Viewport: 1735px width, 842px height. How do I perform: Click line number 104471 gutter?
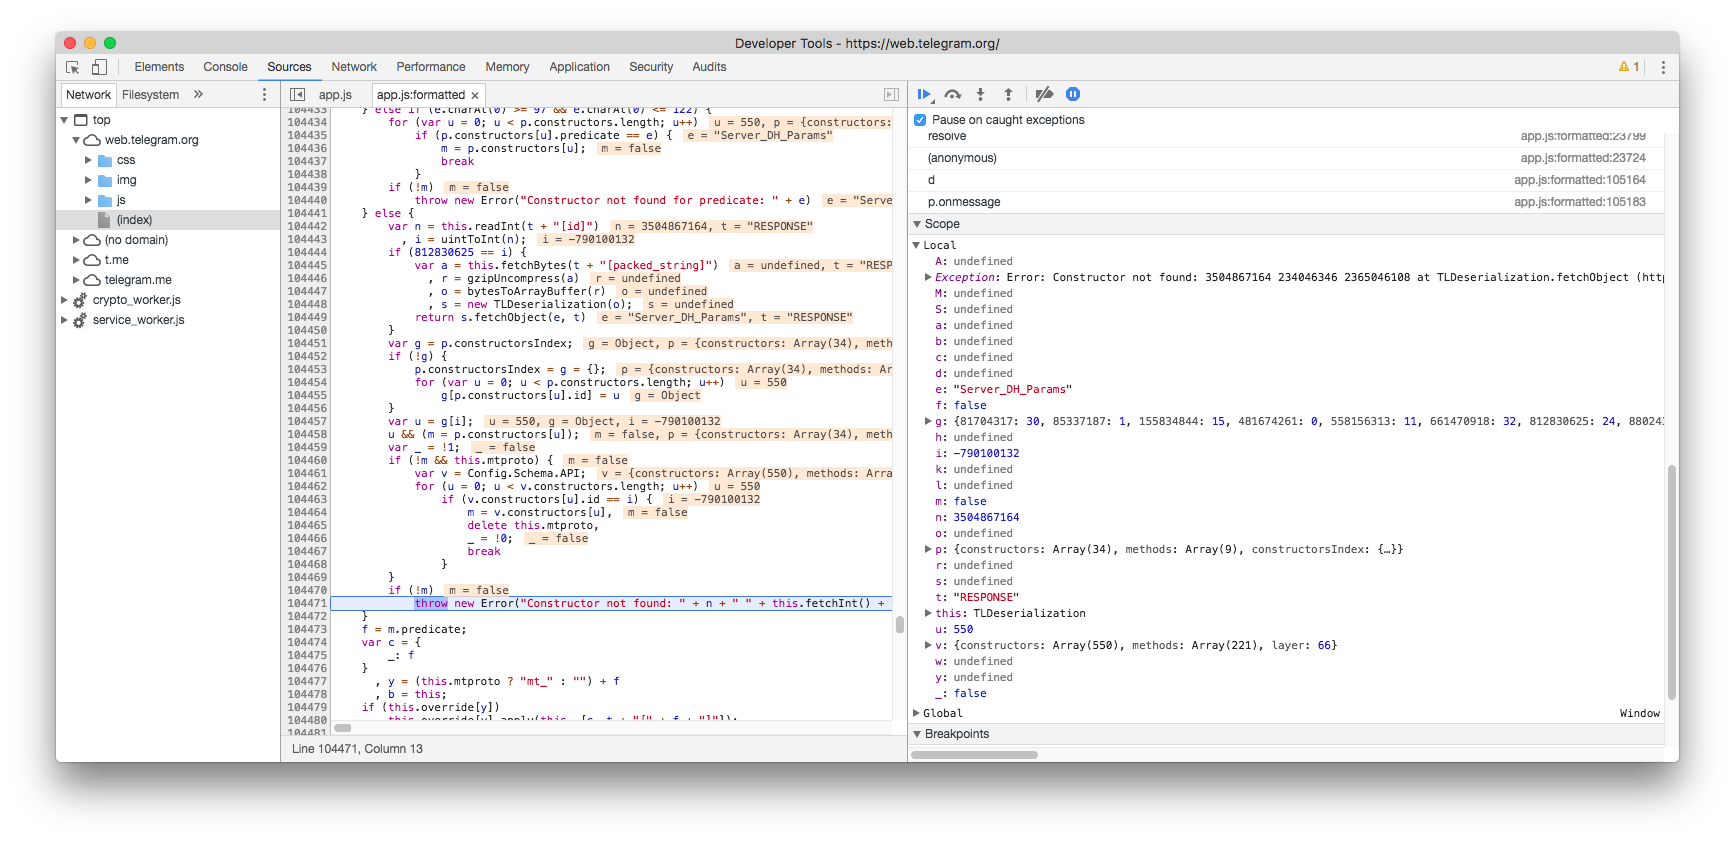click(307, 604)
